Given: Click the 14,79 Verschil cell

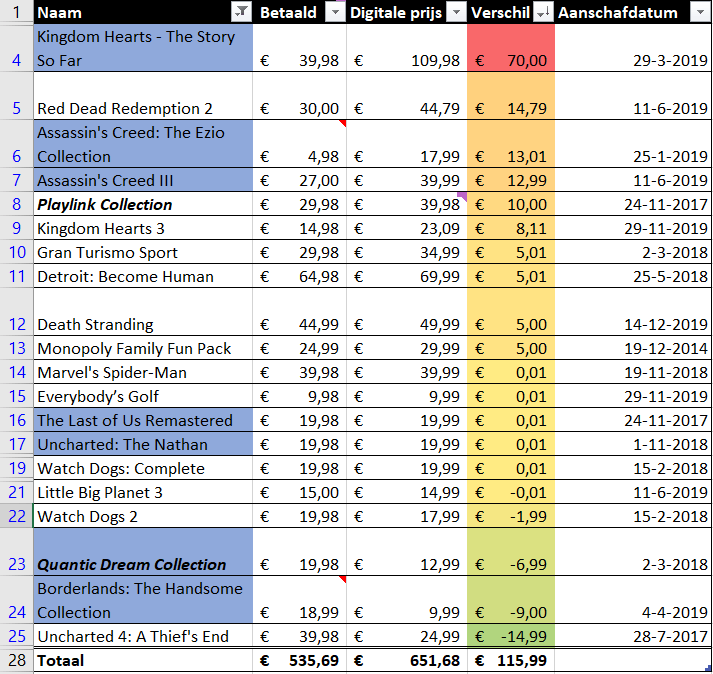Looking at the screenshot, I should click(511, 96).
